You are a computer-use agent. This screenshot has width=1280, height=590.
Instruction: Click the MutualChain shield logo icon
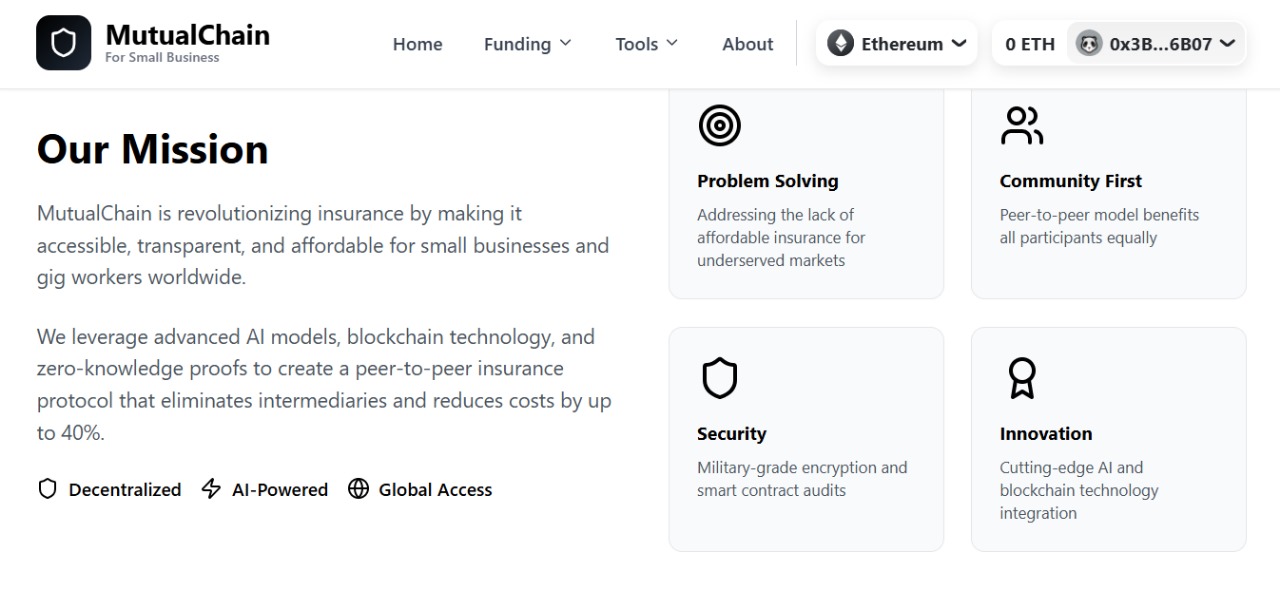pyautogui.click(x=63, y=43)
